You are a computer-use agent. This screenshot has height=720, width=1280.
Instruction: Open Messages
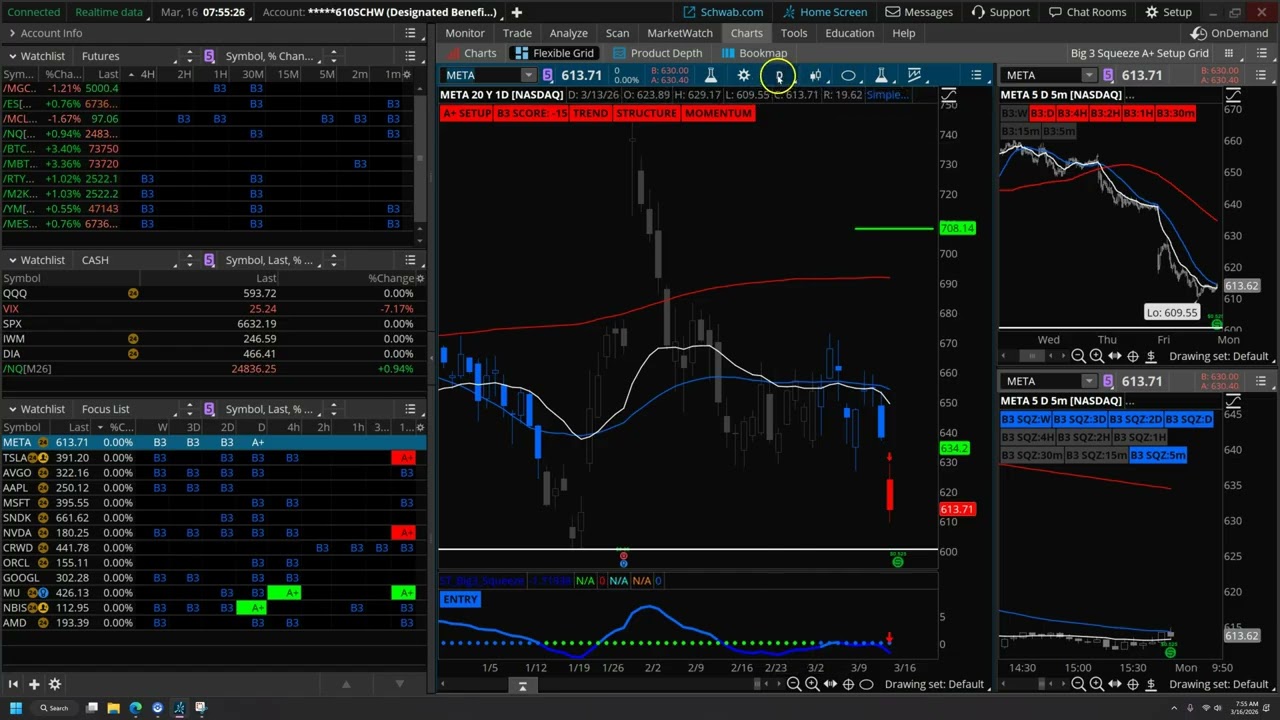(919, 12)
